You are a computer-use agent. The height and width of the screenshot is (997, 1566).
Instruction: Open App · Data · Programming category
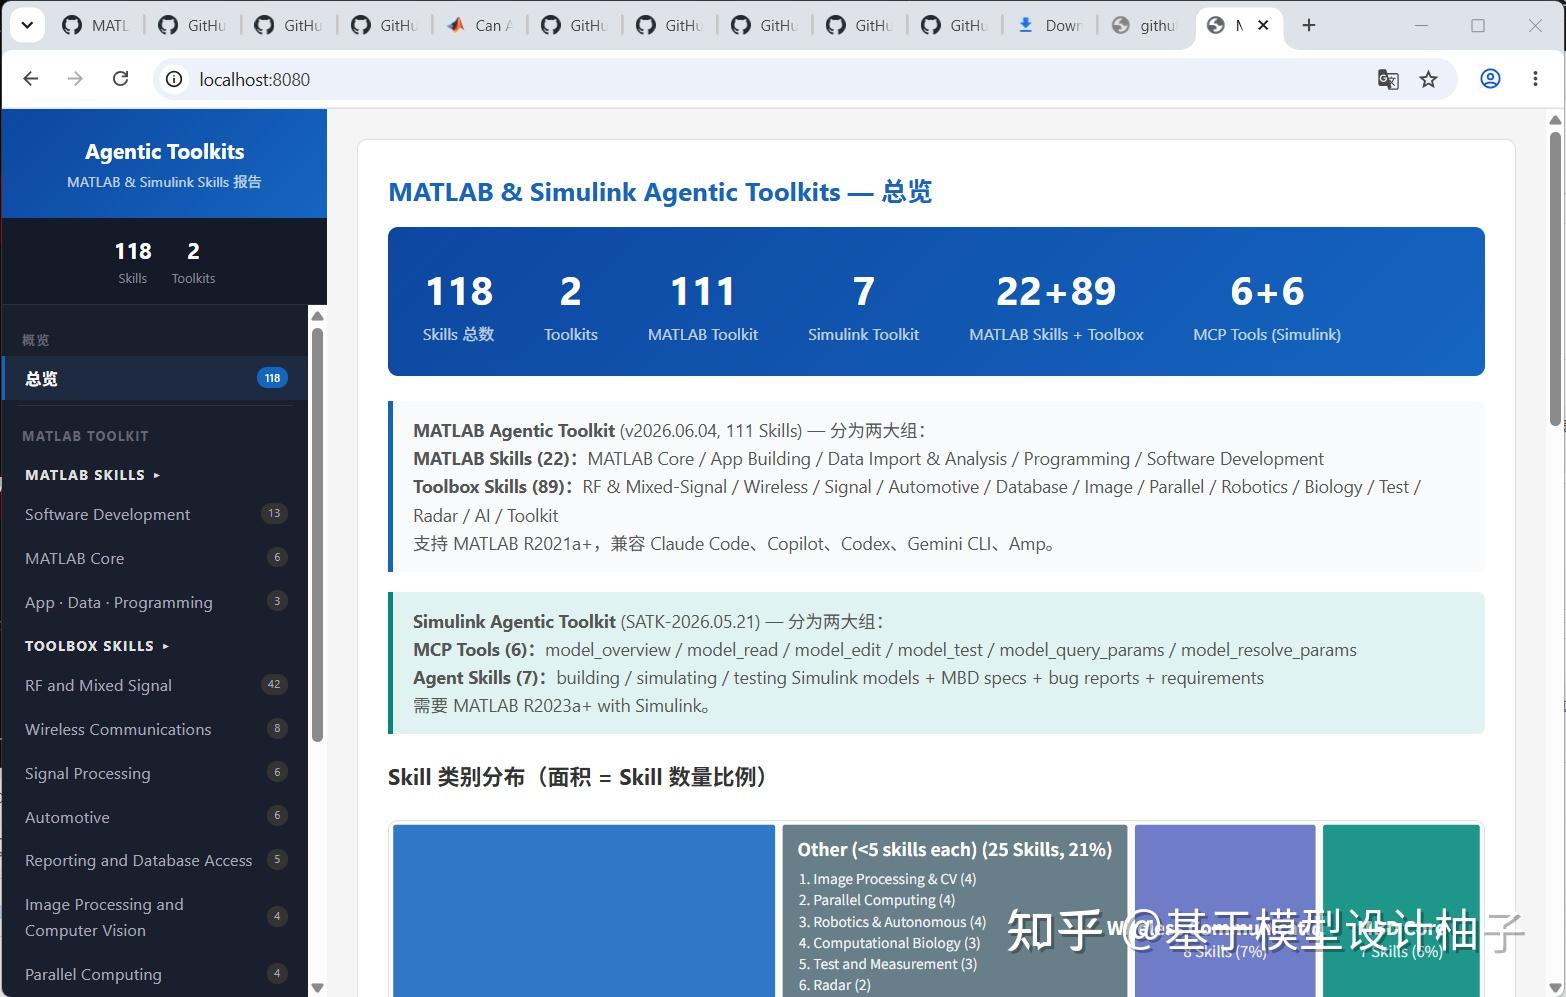point(155,602)
